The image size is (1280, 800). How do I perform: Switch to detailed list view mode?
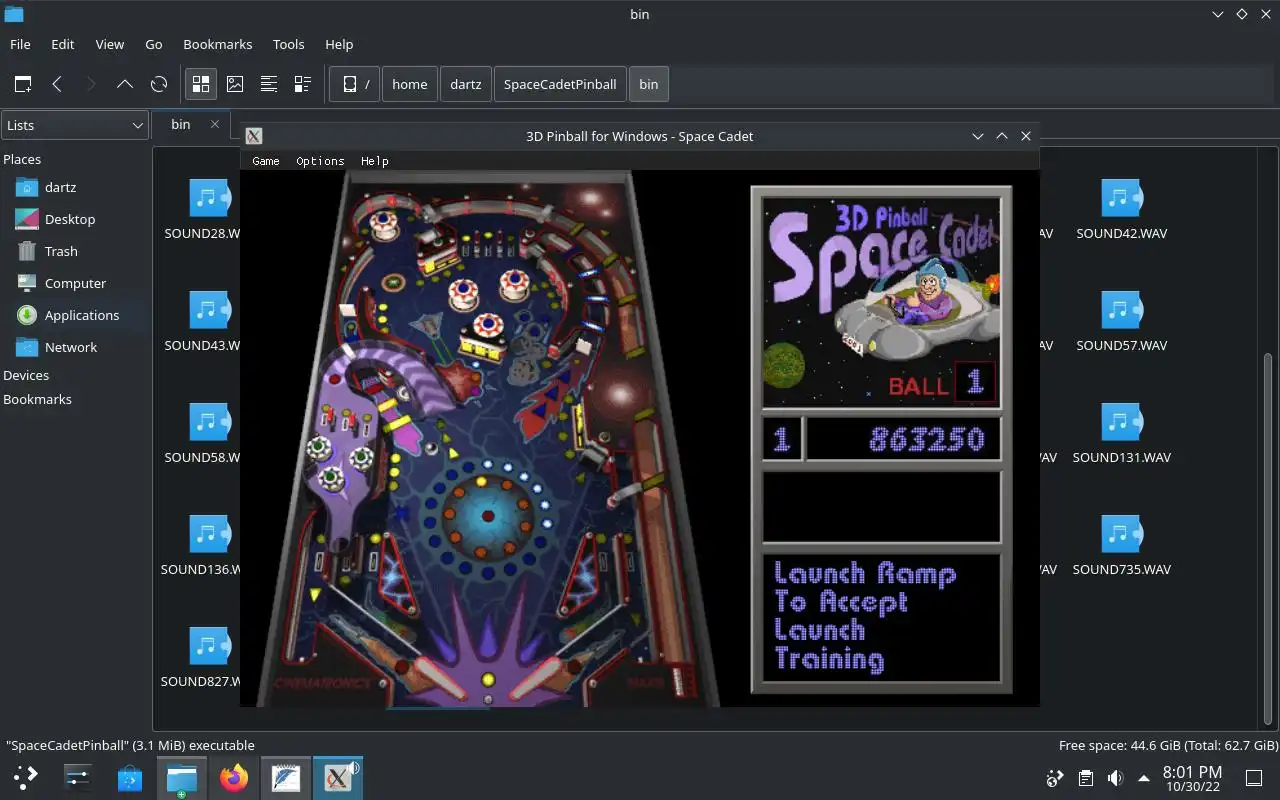coord(269,84)
